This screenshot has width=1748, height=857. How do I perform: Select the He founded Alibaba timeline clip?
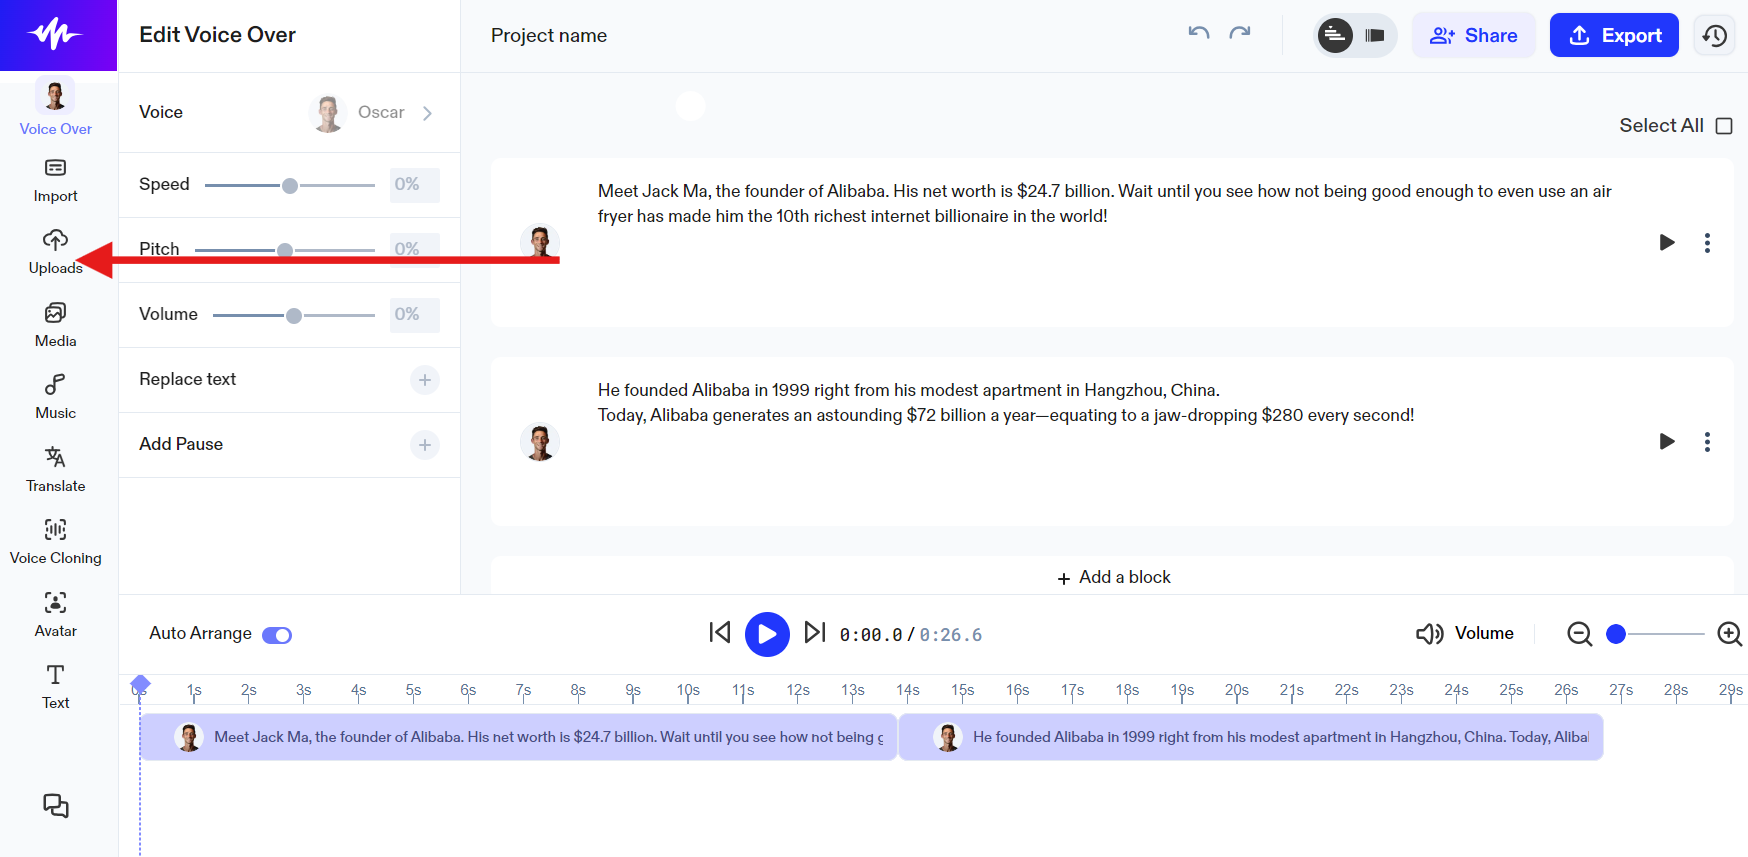click(x=1251, y=737)
